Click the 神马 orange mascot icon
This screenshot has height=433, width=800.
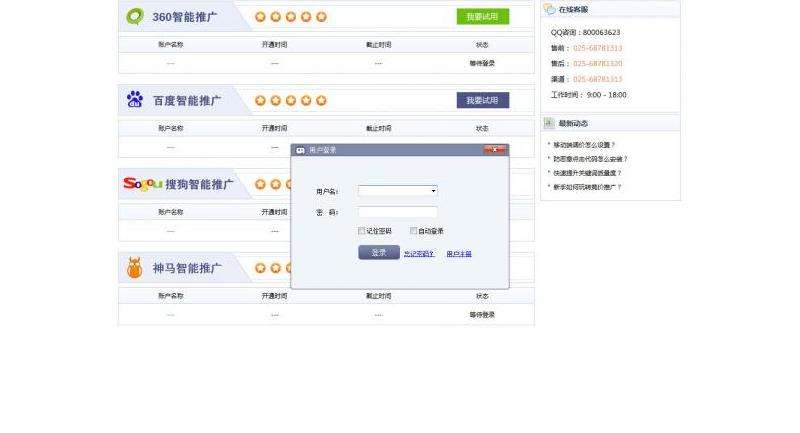[135, 267]
